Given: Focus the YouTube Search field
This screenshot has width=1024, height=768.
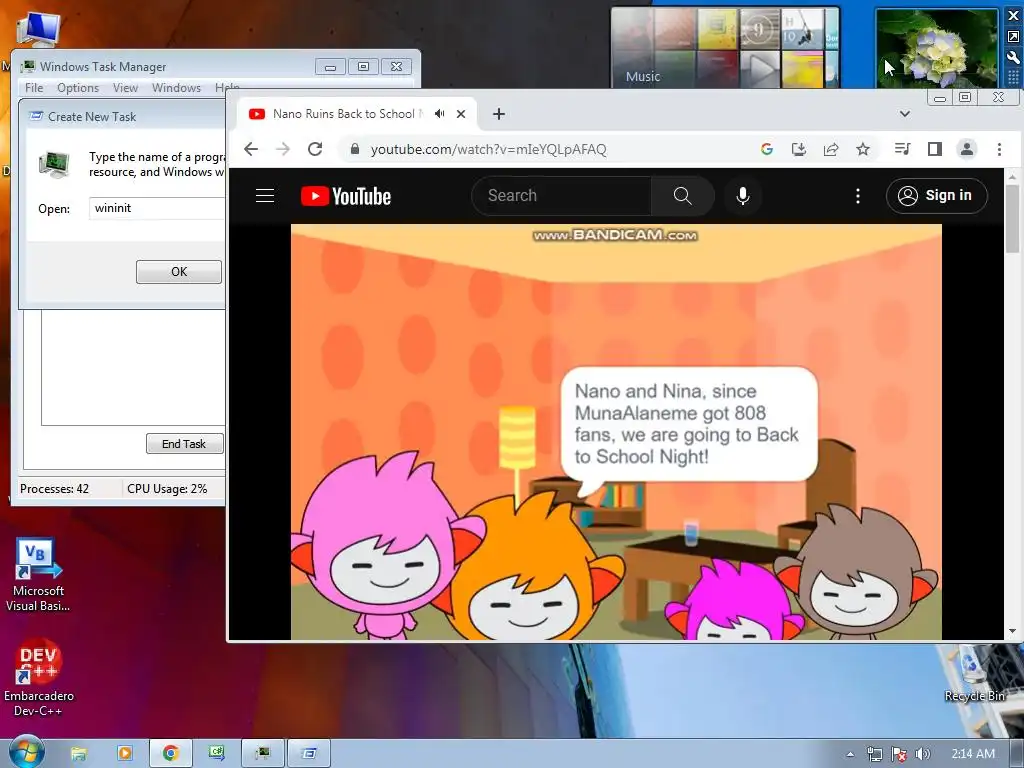Looking at the screenshot, I should 562,196.
